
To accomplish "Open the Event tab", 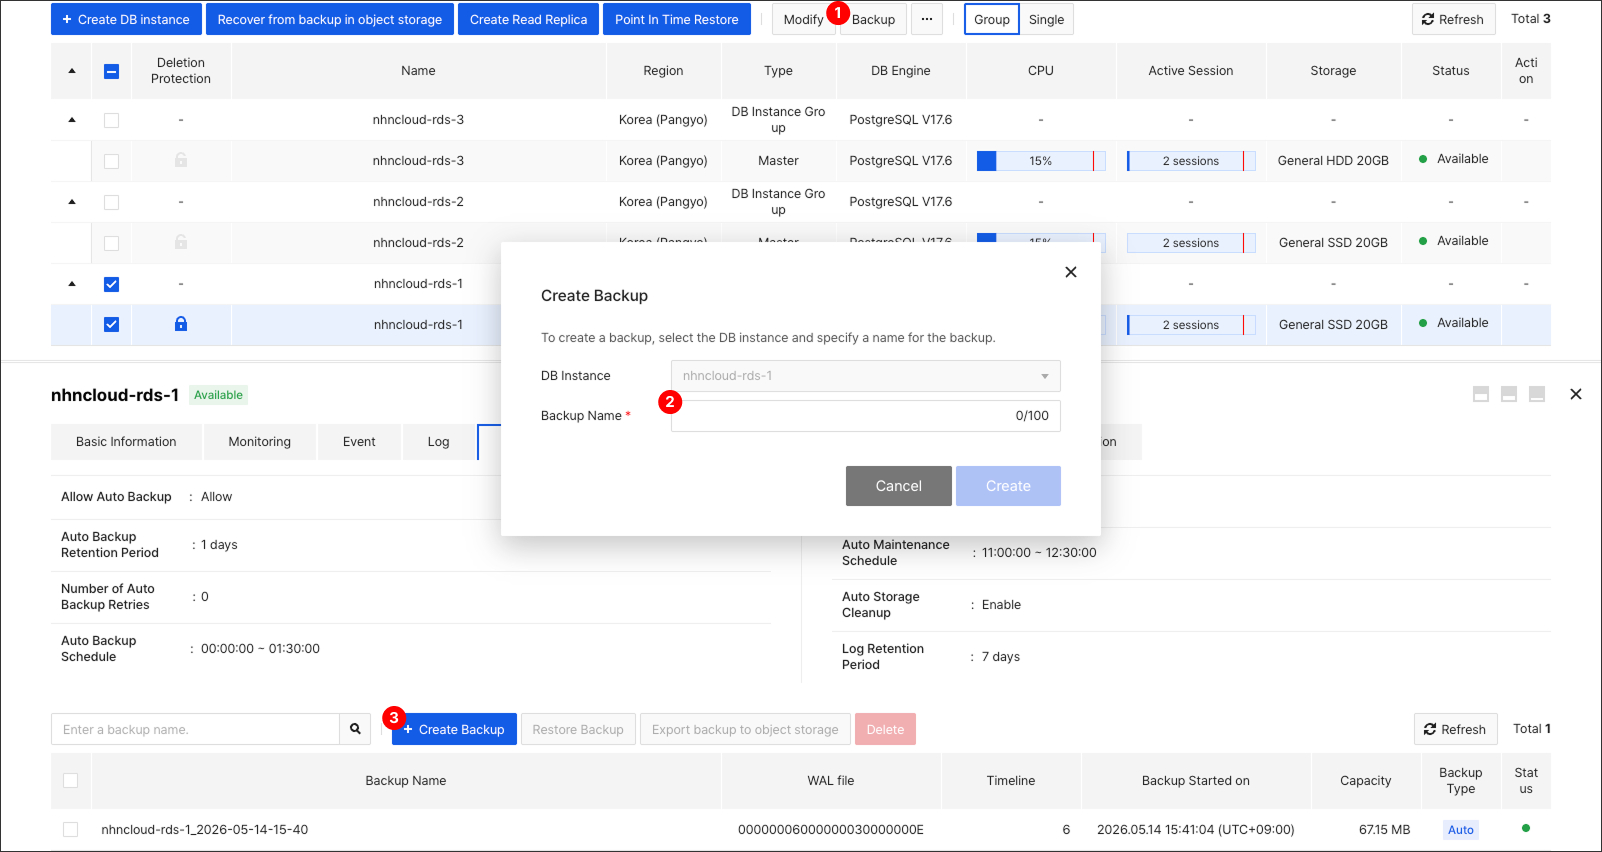I will pos(359,442).
